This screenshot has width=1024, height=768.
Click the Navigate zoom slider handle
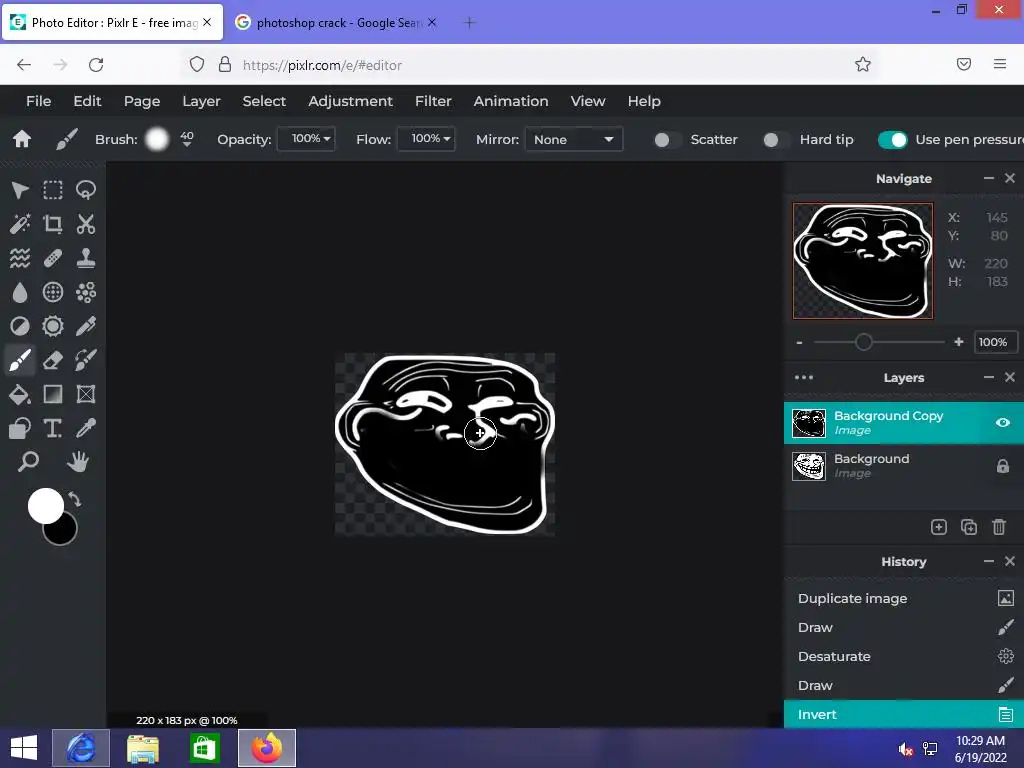click(x=863, y=342)
